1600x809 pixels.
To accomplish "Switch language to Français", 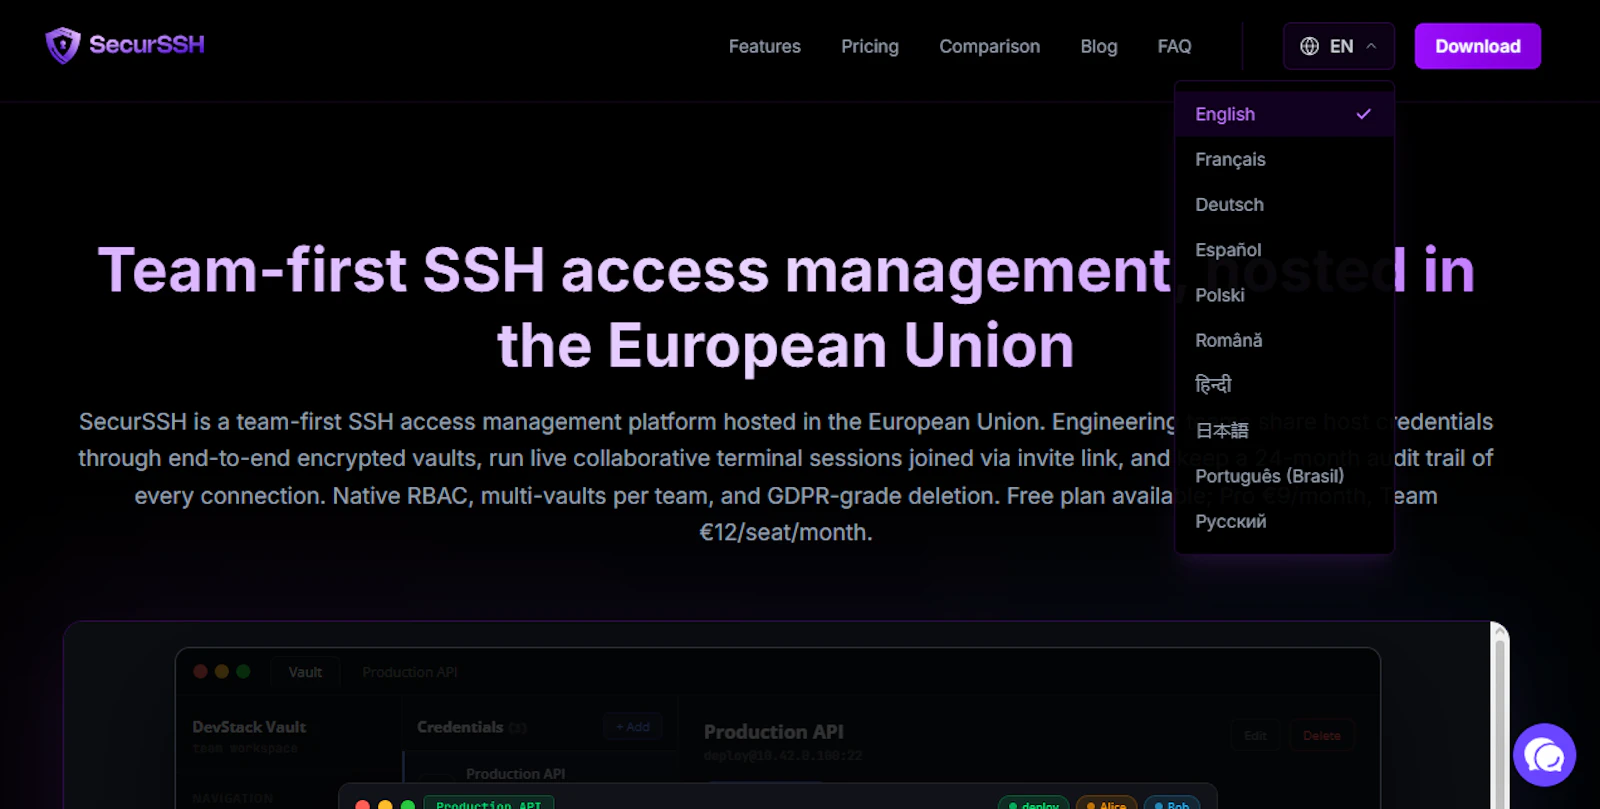I will [x=1284, y=159].
